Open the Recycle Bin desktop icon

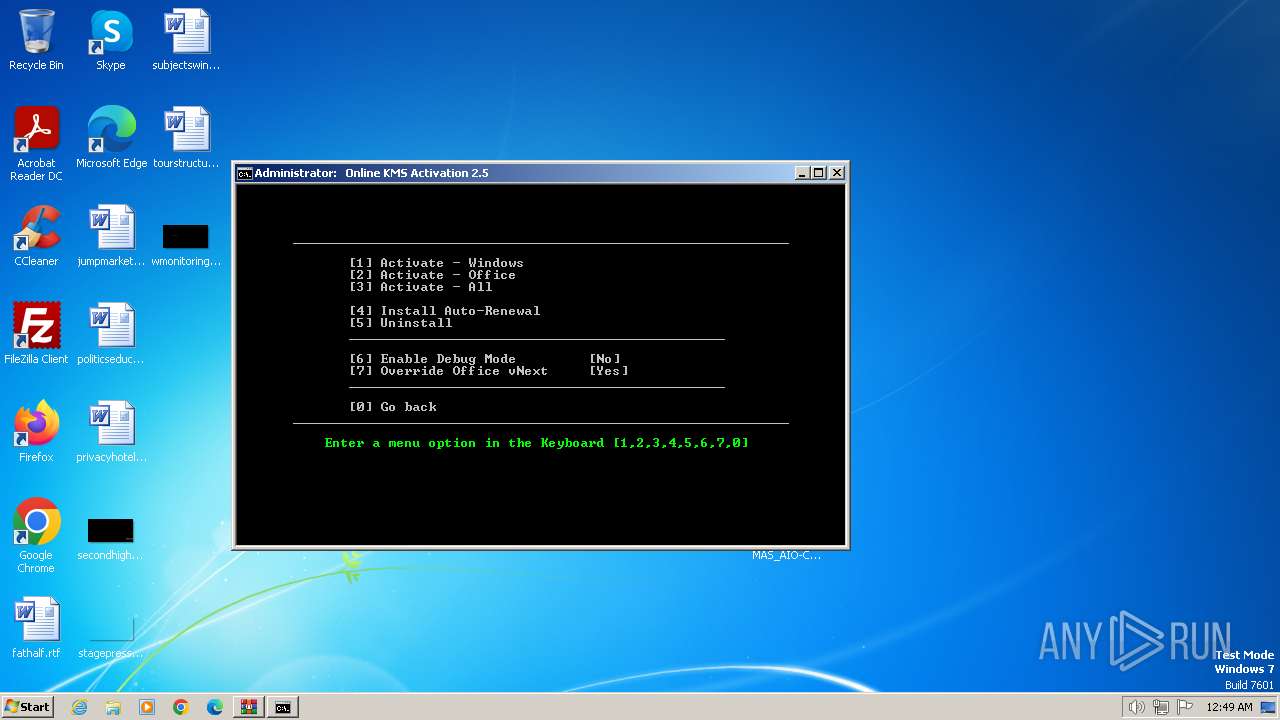[x=36, y=40]
